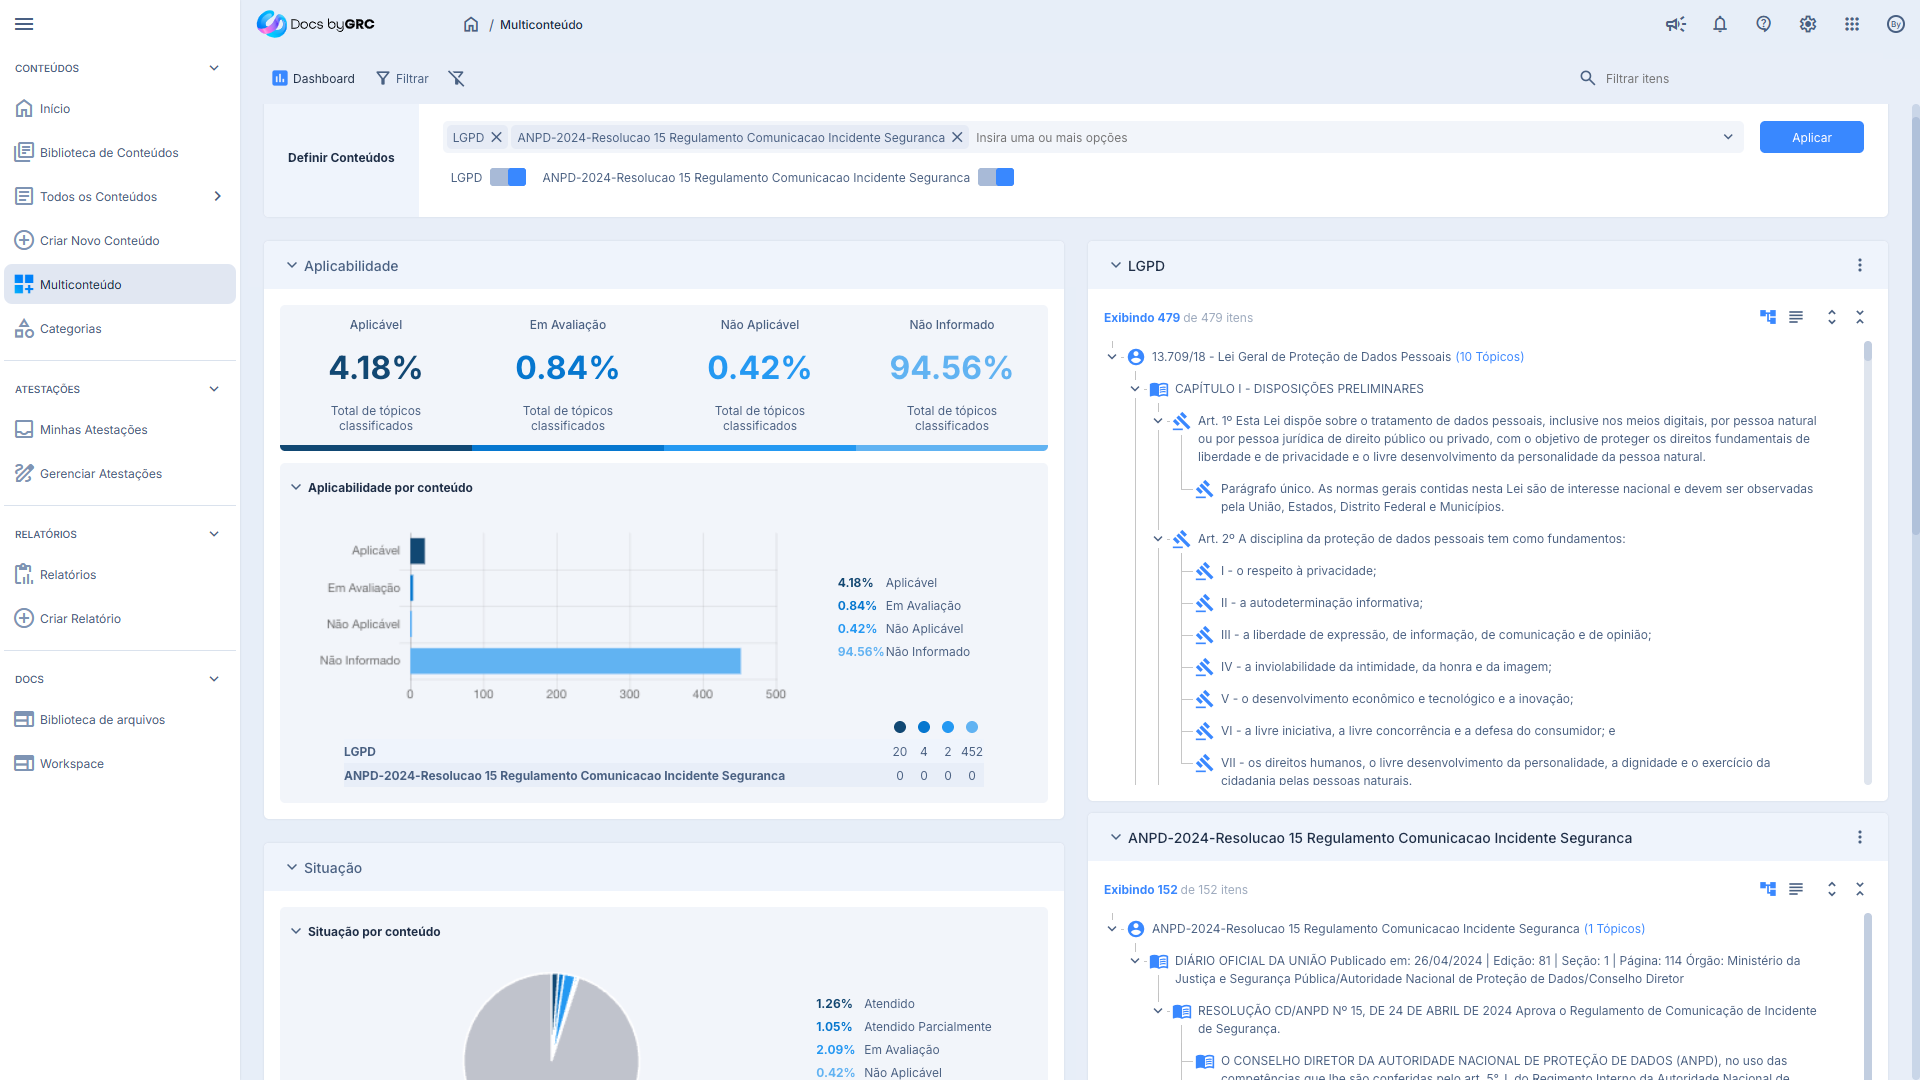Expand all items in ANPD panel
Image resolution: width=1920 pixels, height=1080 pixels.
tap(1832, 889)
